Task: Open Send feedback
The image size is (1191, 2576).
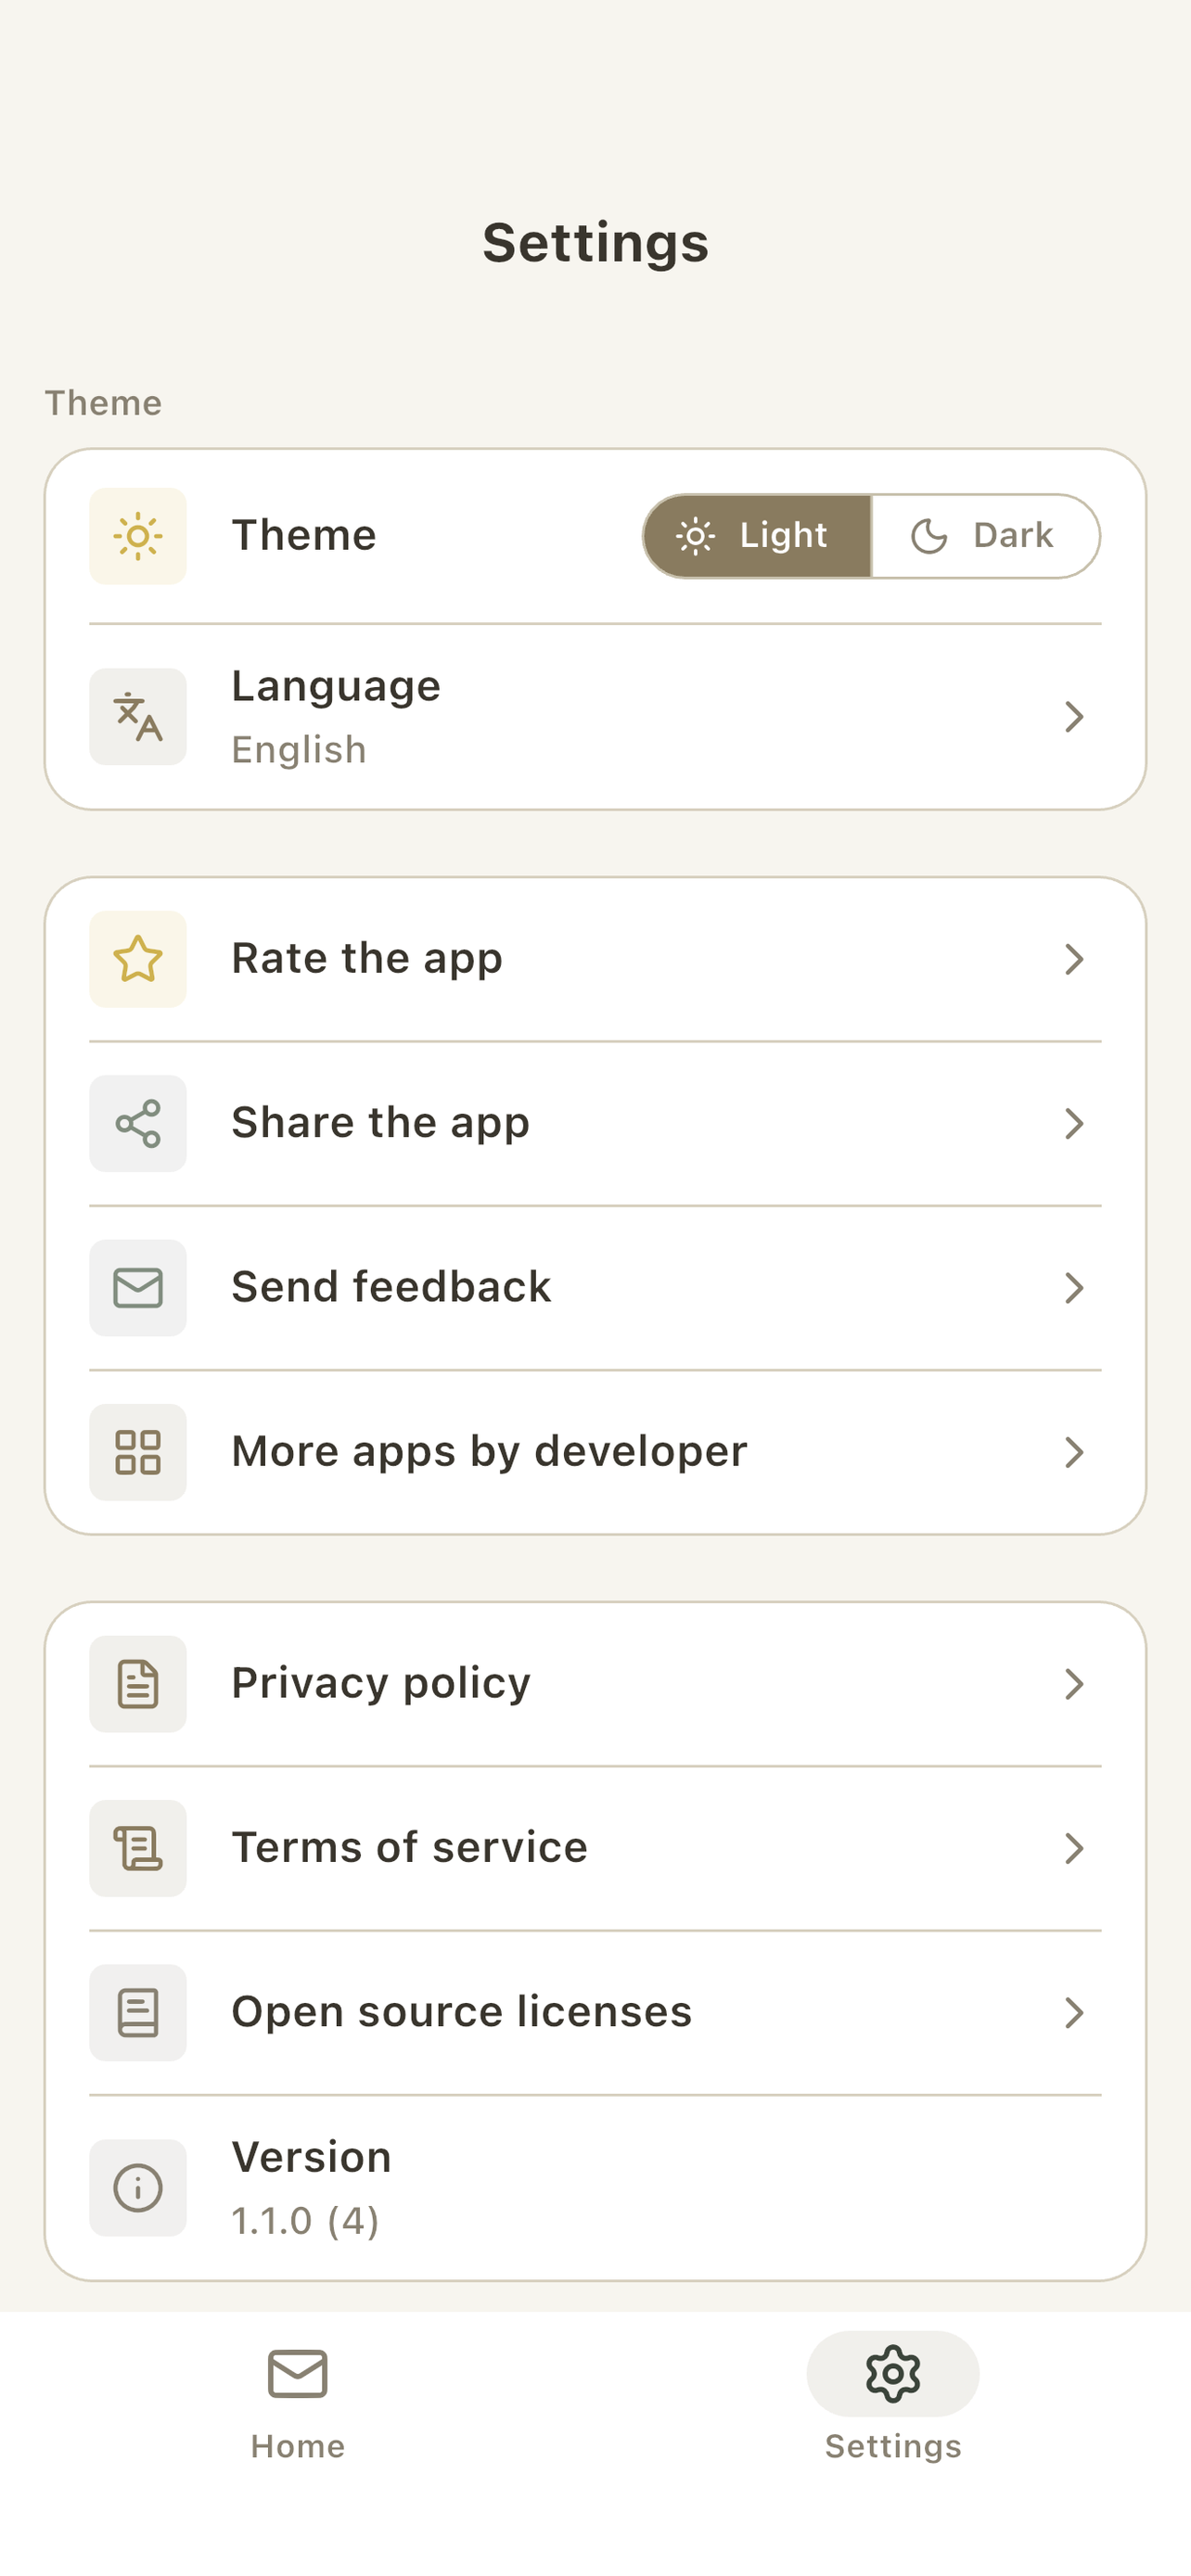Action: [x=595, y=1288]
